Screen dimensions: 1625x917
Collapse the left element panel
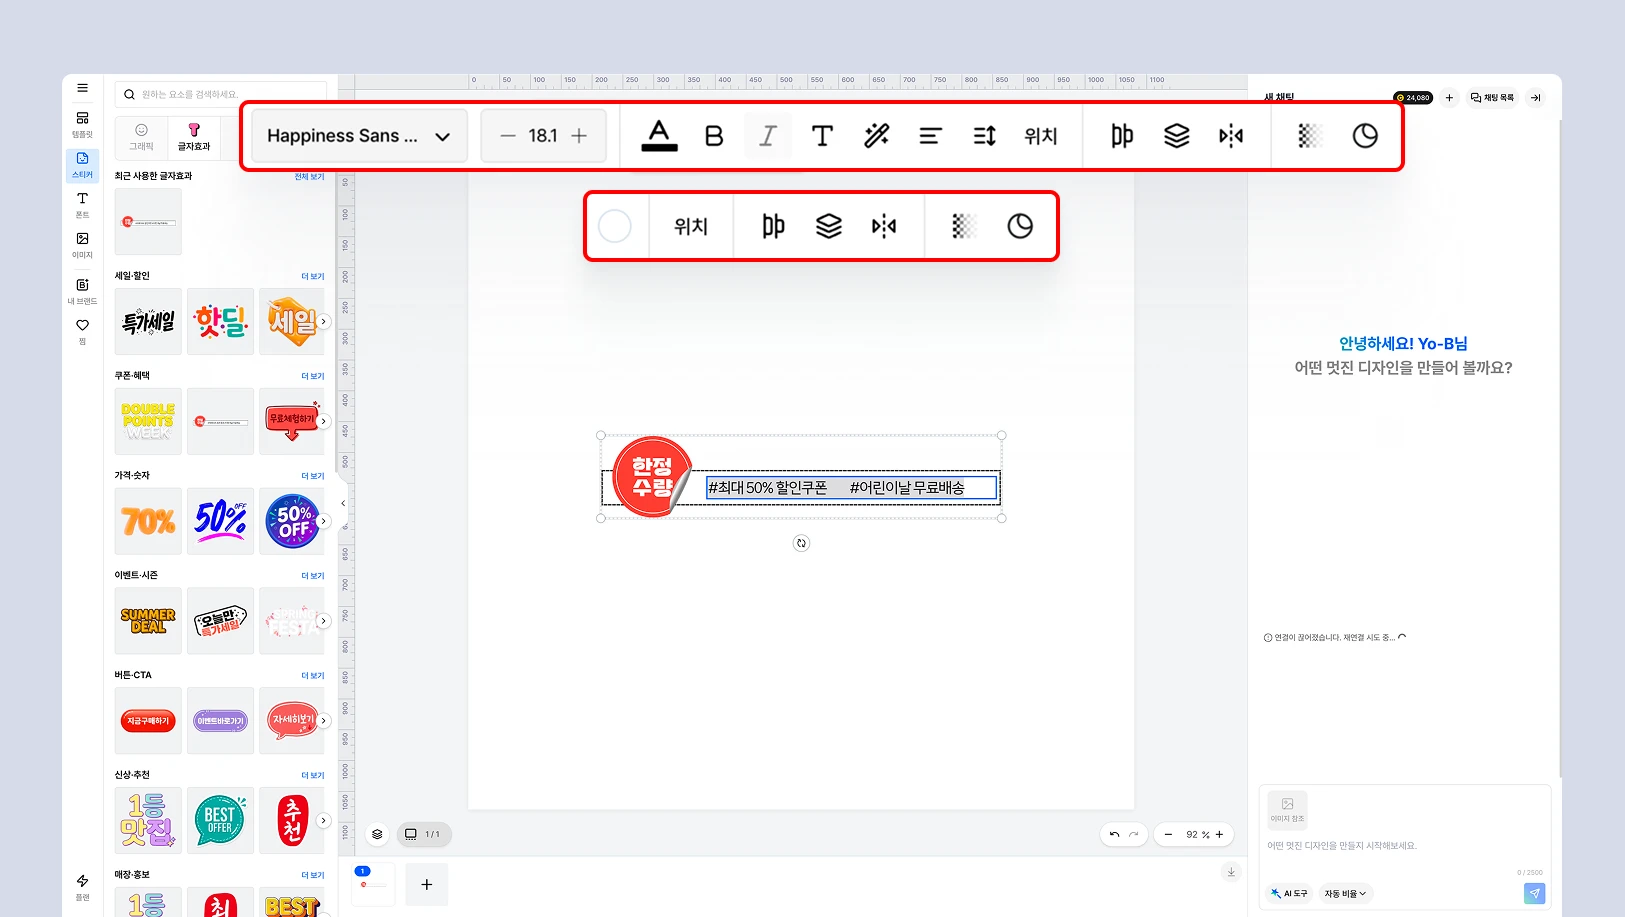coord(343,503)
